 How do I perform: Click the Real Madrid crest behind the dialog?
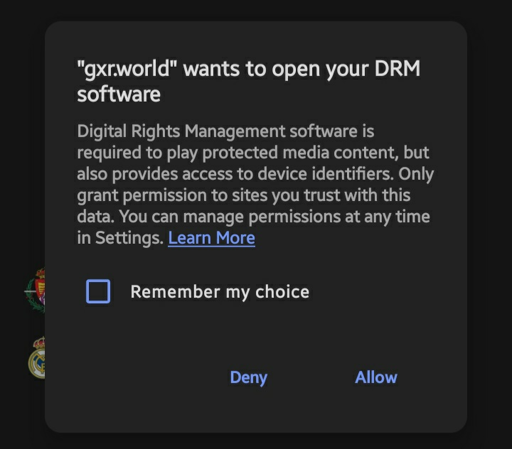[x=37, y=358]
